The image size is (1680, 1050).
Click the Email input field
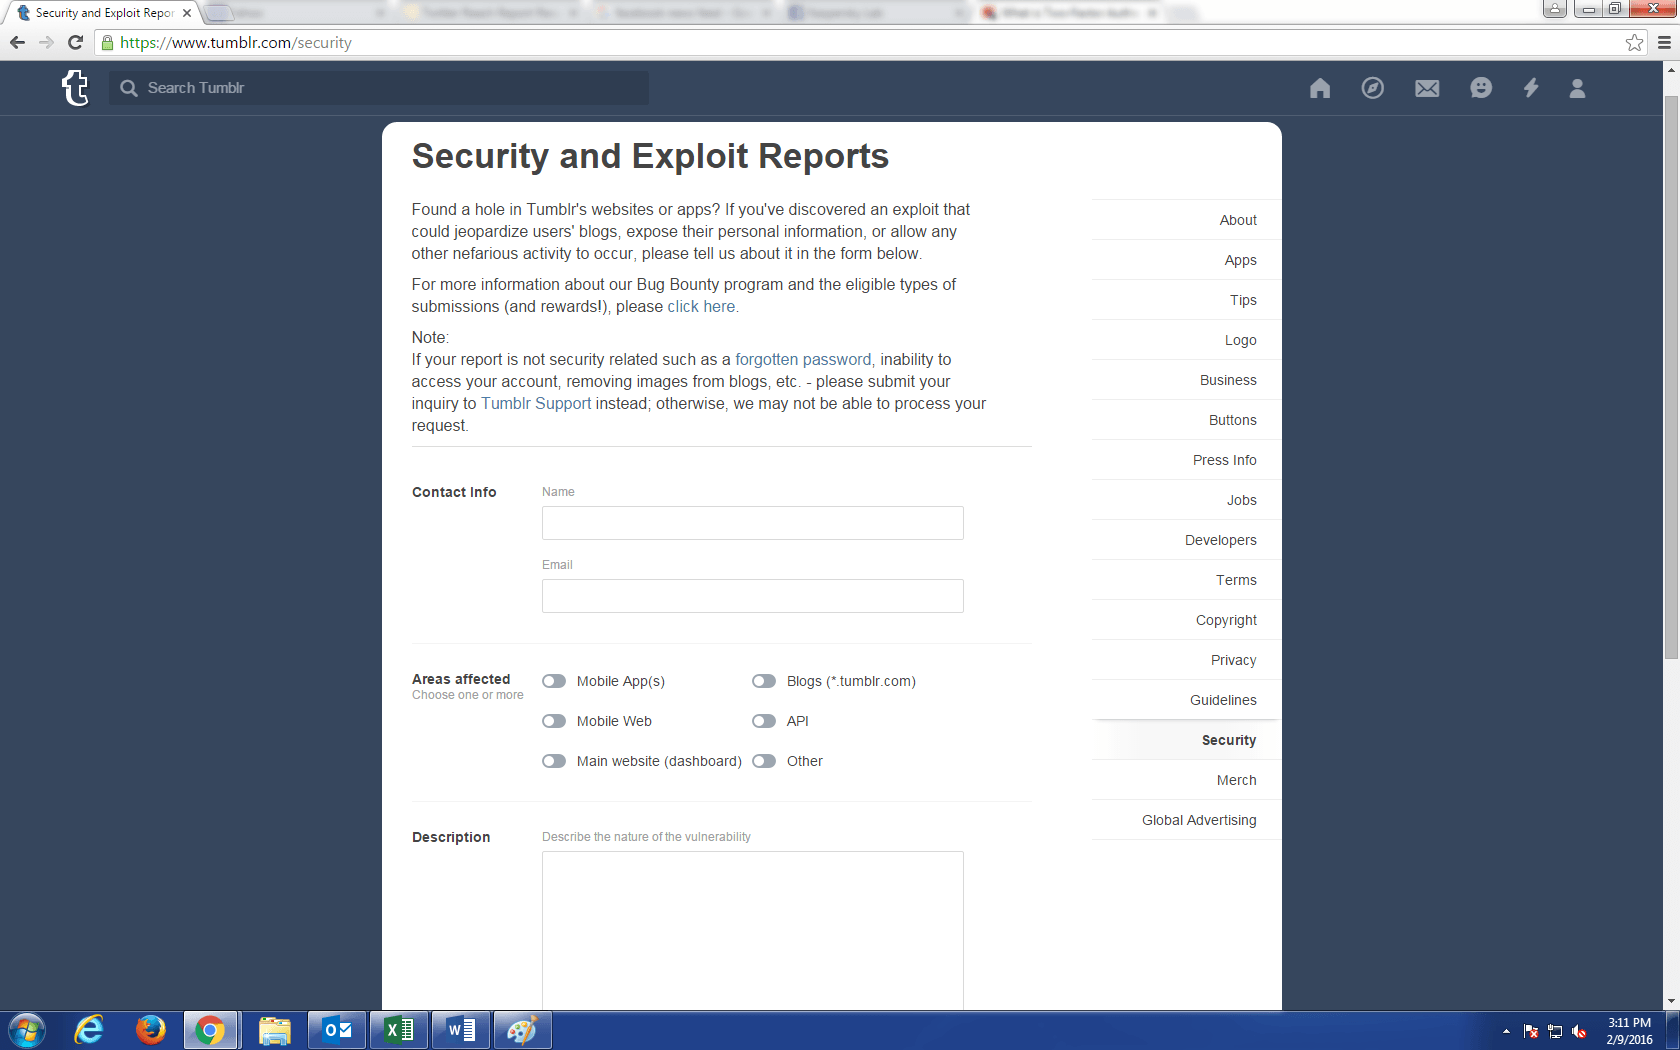753,596
